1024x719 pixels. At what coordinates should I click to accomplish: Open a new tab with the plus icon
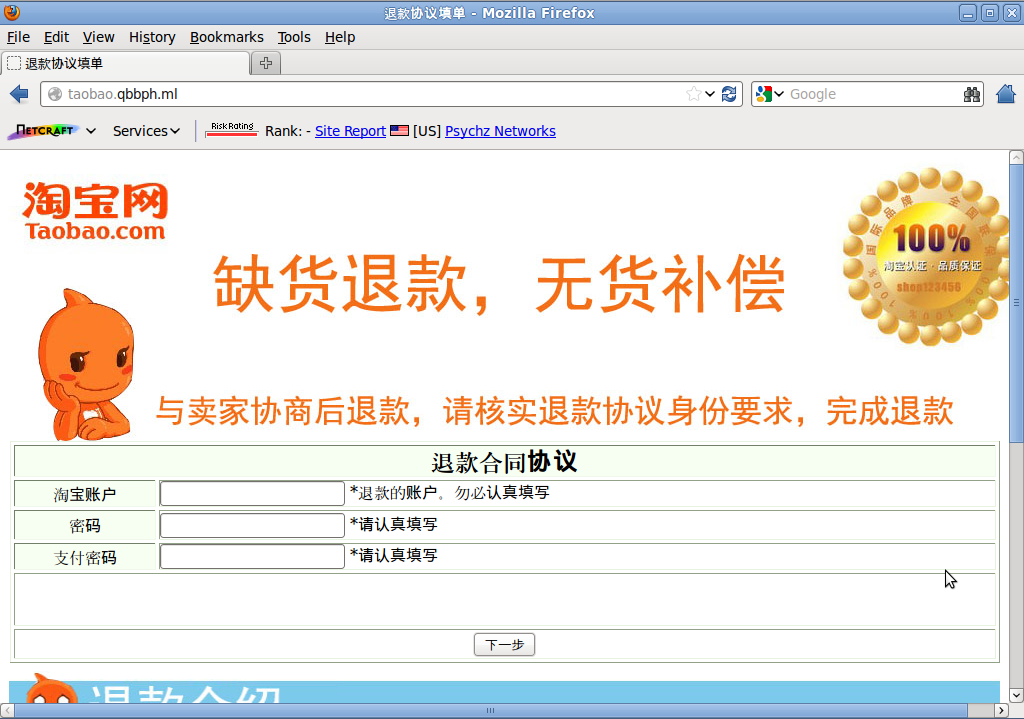pos(266,63)
